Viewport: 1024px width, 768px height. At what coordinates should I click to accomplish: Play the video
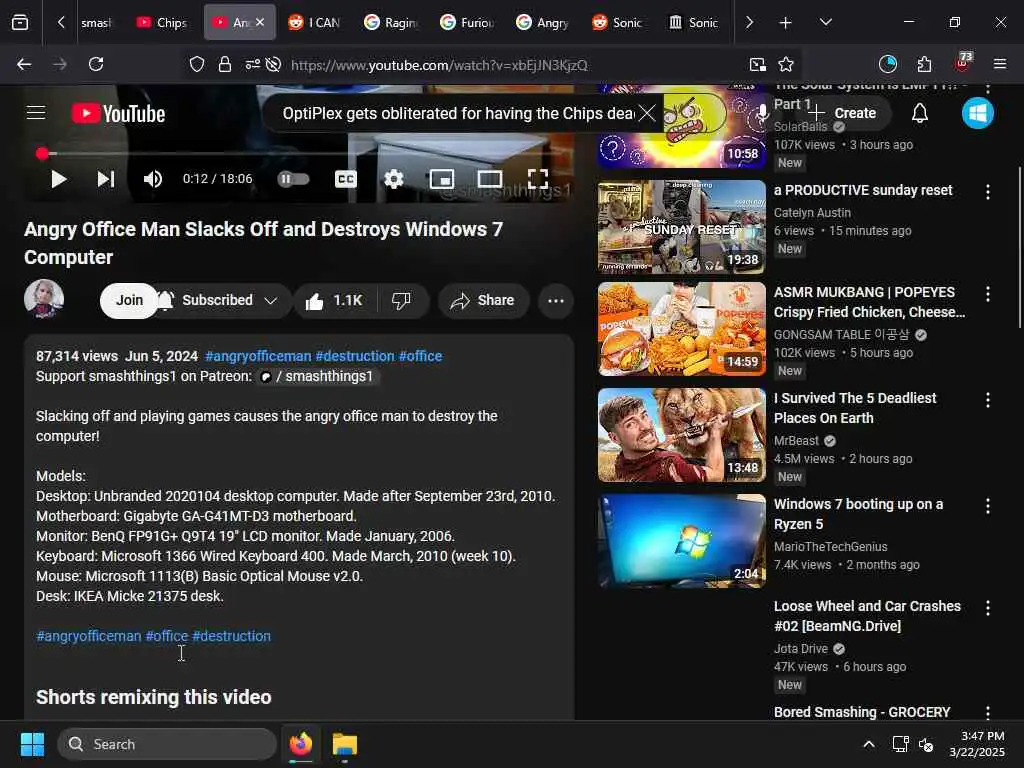click(x=59, y=179)
